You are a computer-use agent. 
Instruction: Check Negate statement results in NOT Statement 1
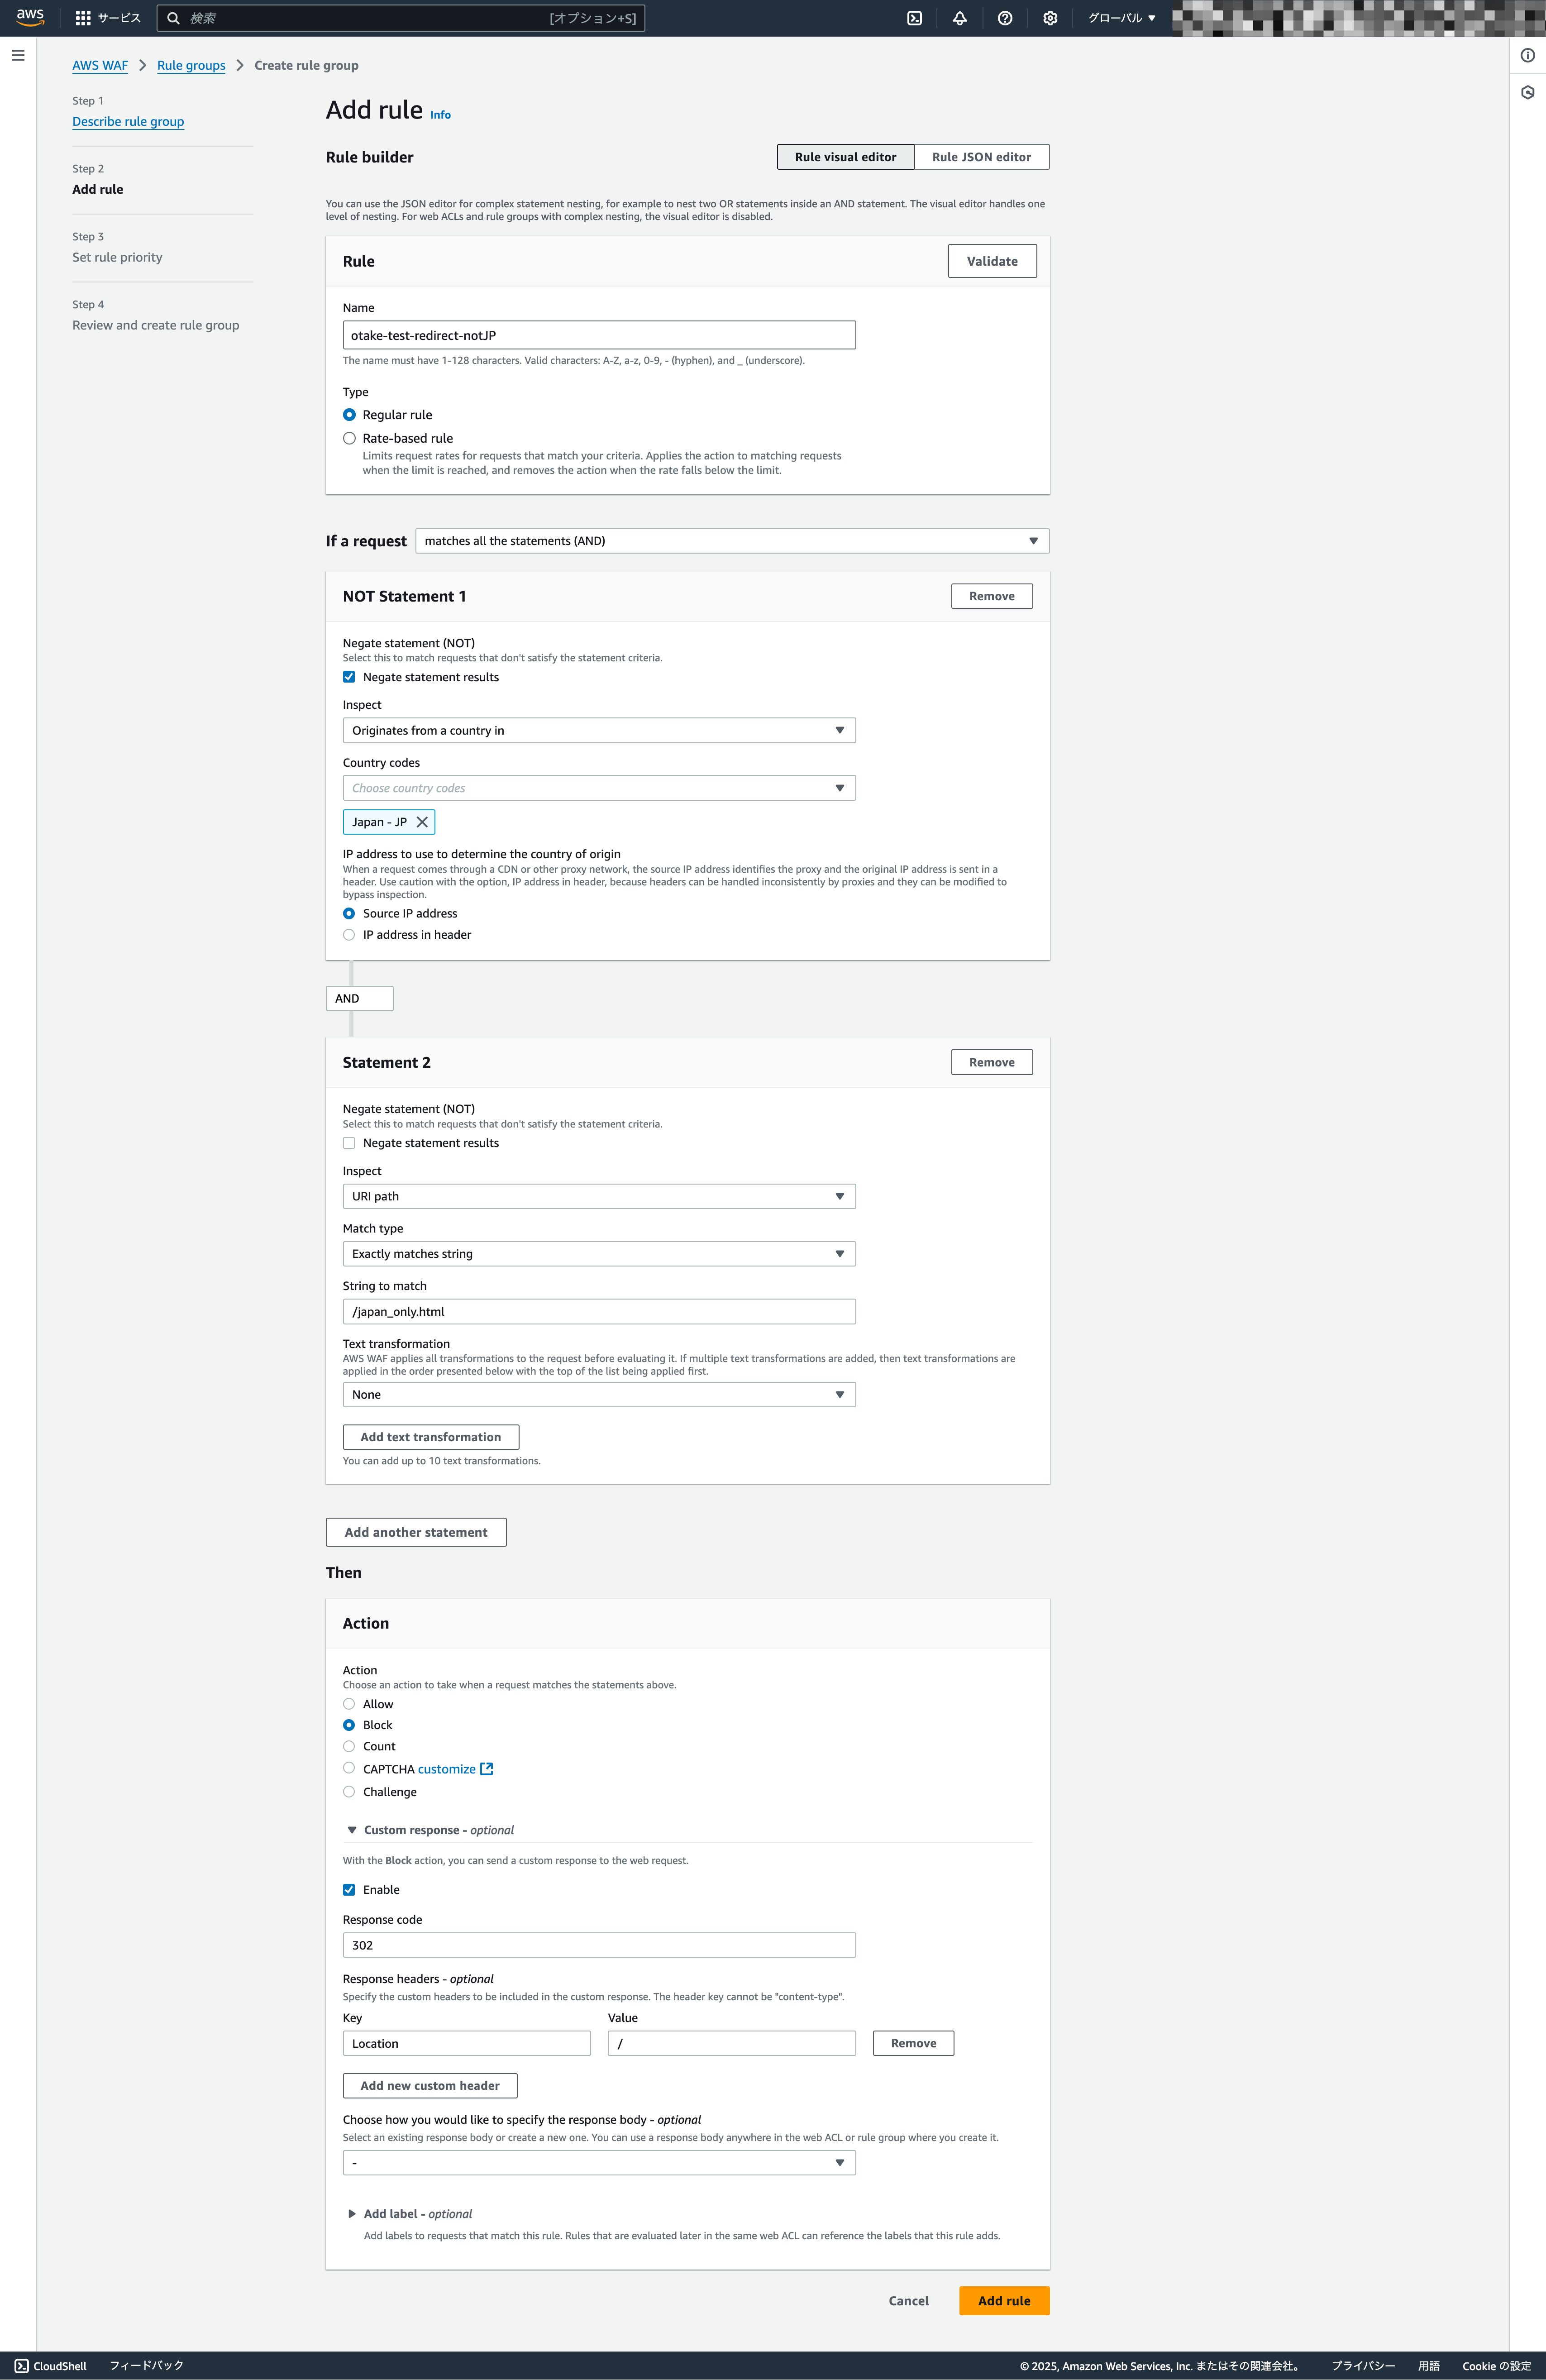coord(349,677)
